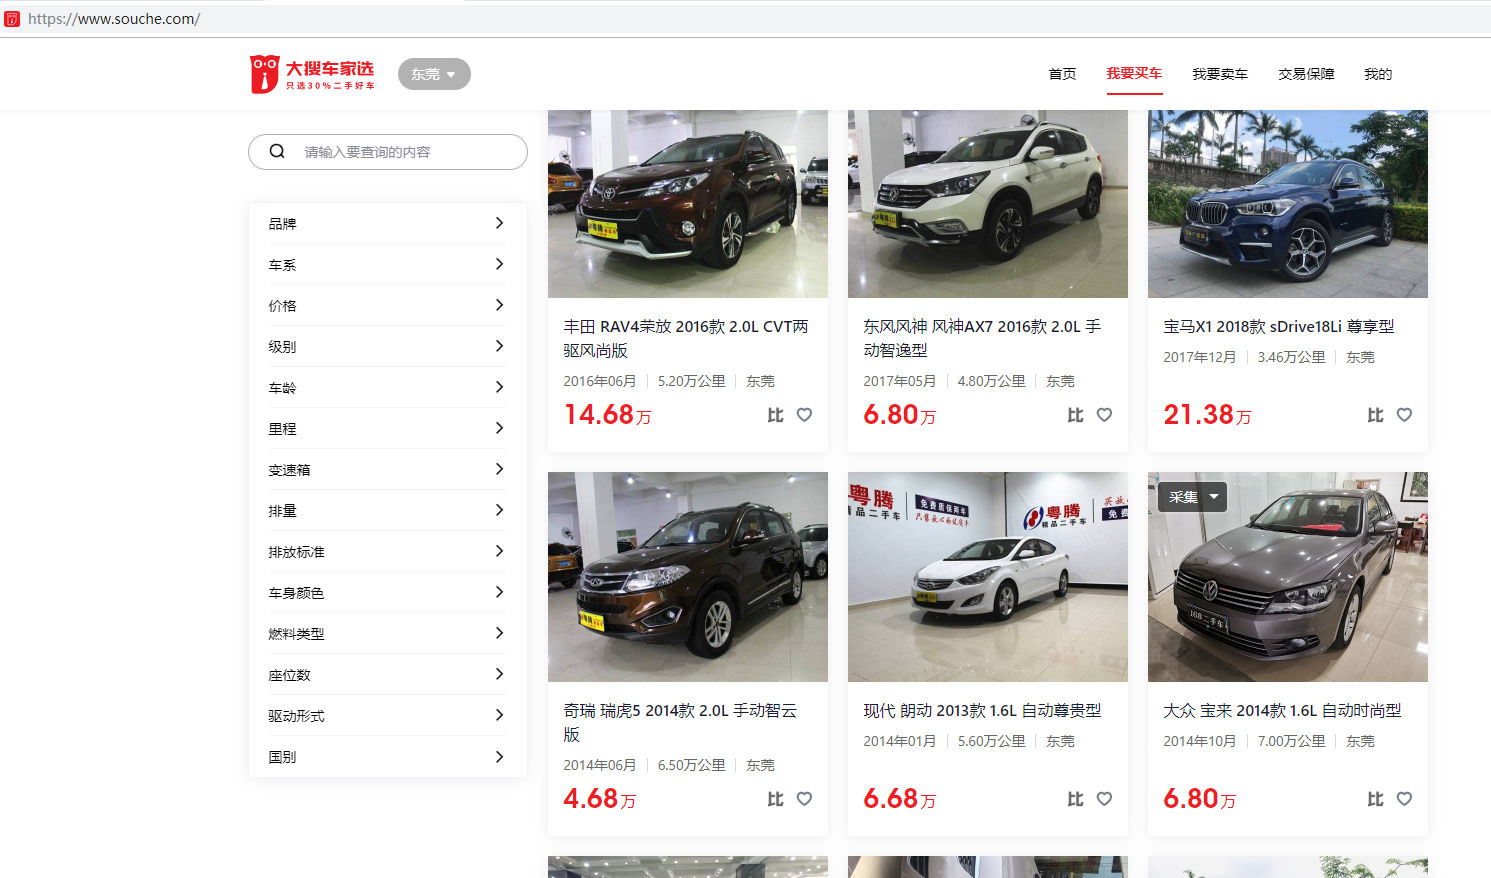
Task: Open 现代 朗动 2013款 listing title
Action: click(982, 711)
